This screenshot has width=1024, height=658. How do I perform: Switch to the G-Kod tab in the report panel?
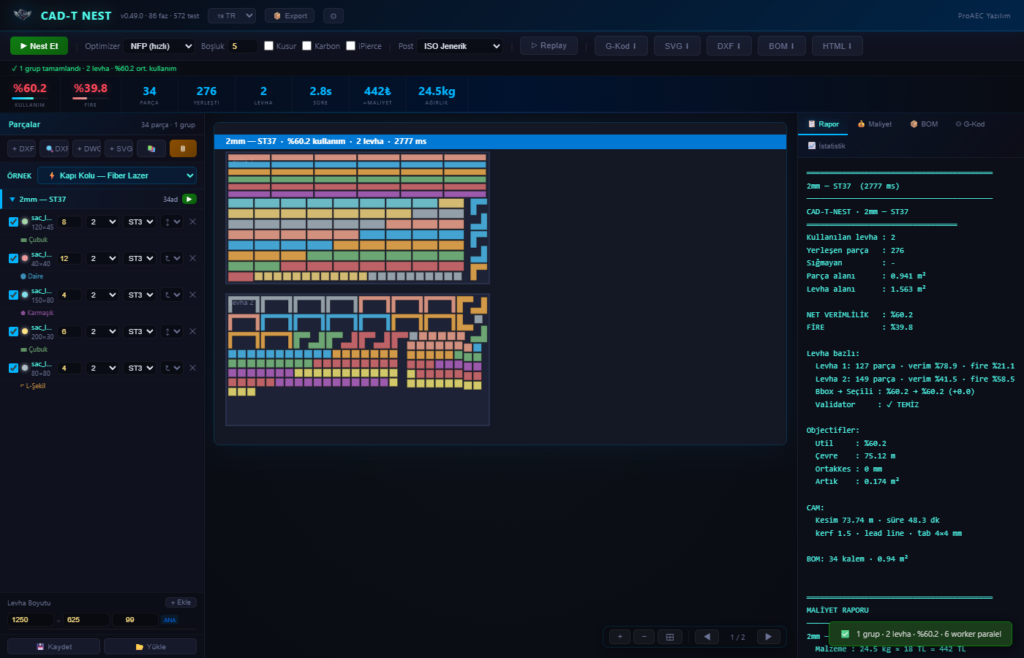[x=970, y=124]
